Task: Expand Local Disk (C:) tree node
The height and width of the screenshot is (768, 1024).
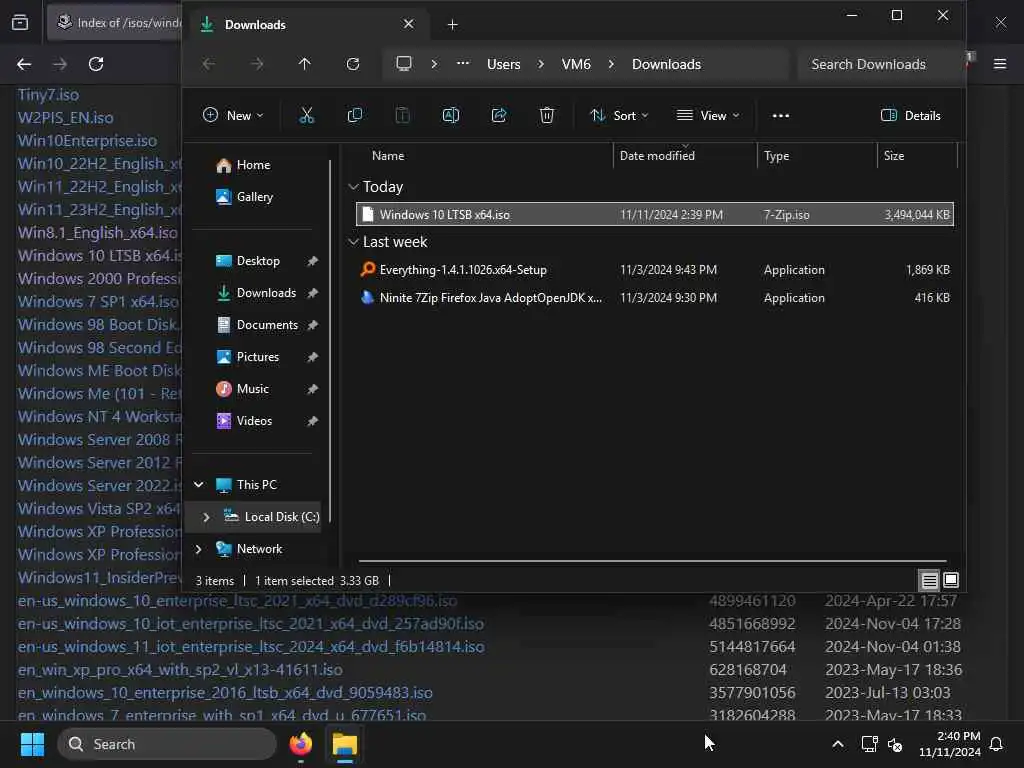Action: point(206,517)
